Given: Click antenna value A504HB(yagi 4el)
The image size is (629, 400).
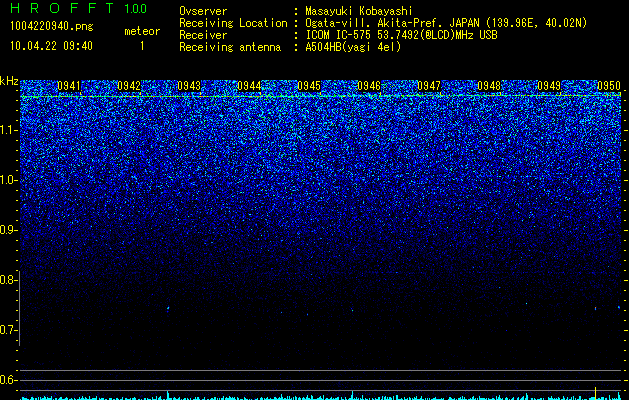Looking at the screenshot, I should [353, 47].
